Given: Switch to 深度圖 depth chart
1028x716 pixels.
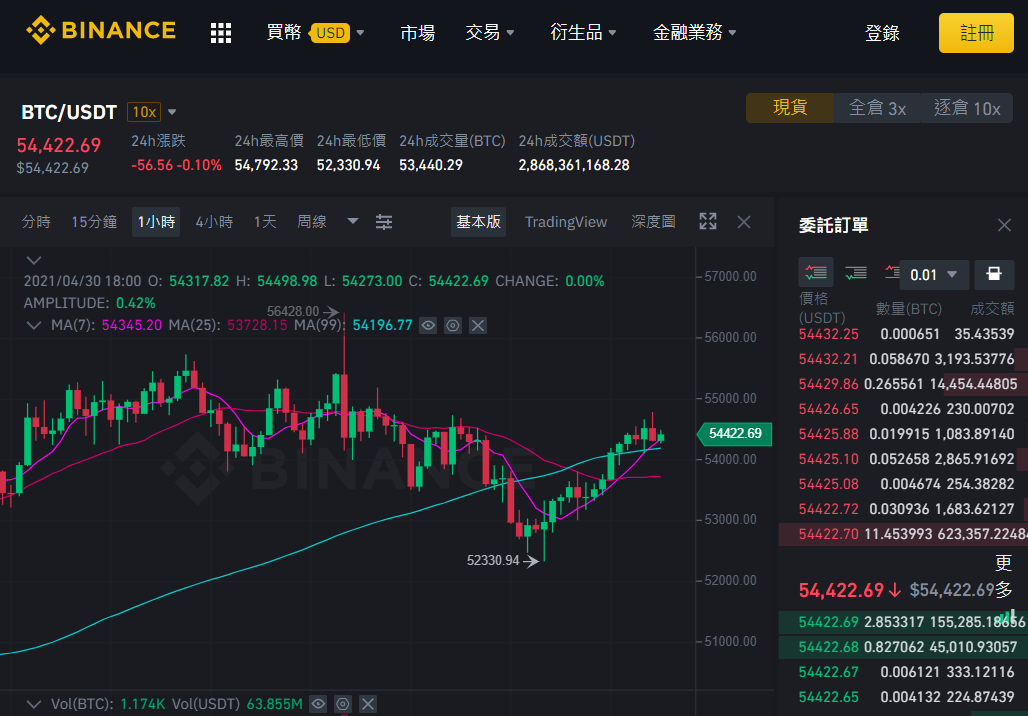Looking at the screenshot, I should (x=653, y=222).
